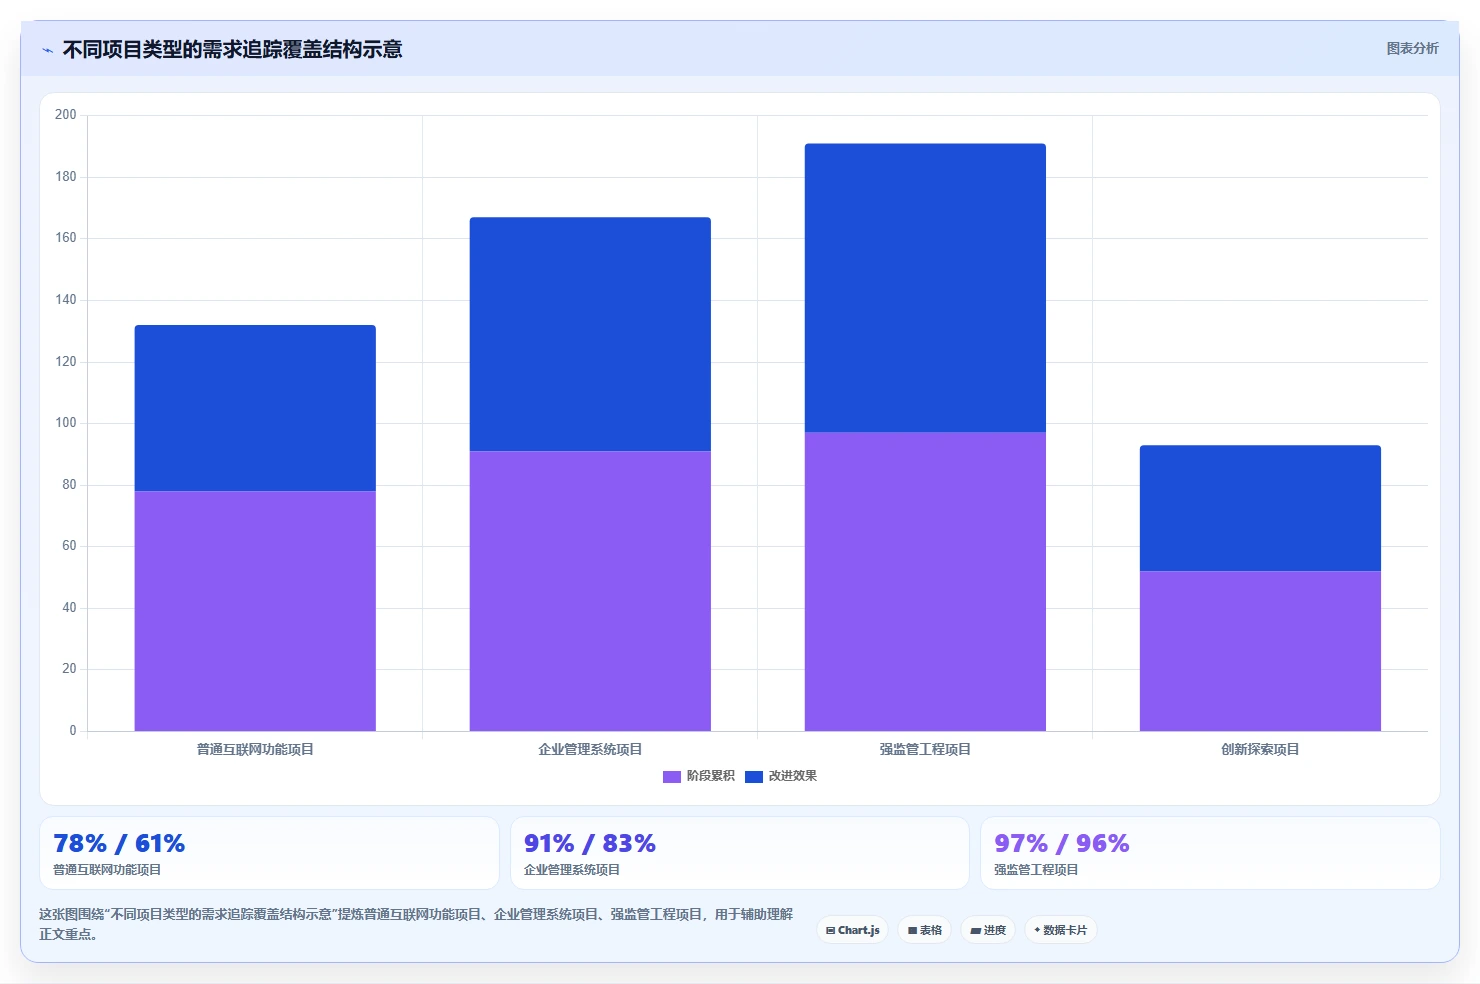Click blue bar segment for 创新探索项目

click(x=1260, y=508)
